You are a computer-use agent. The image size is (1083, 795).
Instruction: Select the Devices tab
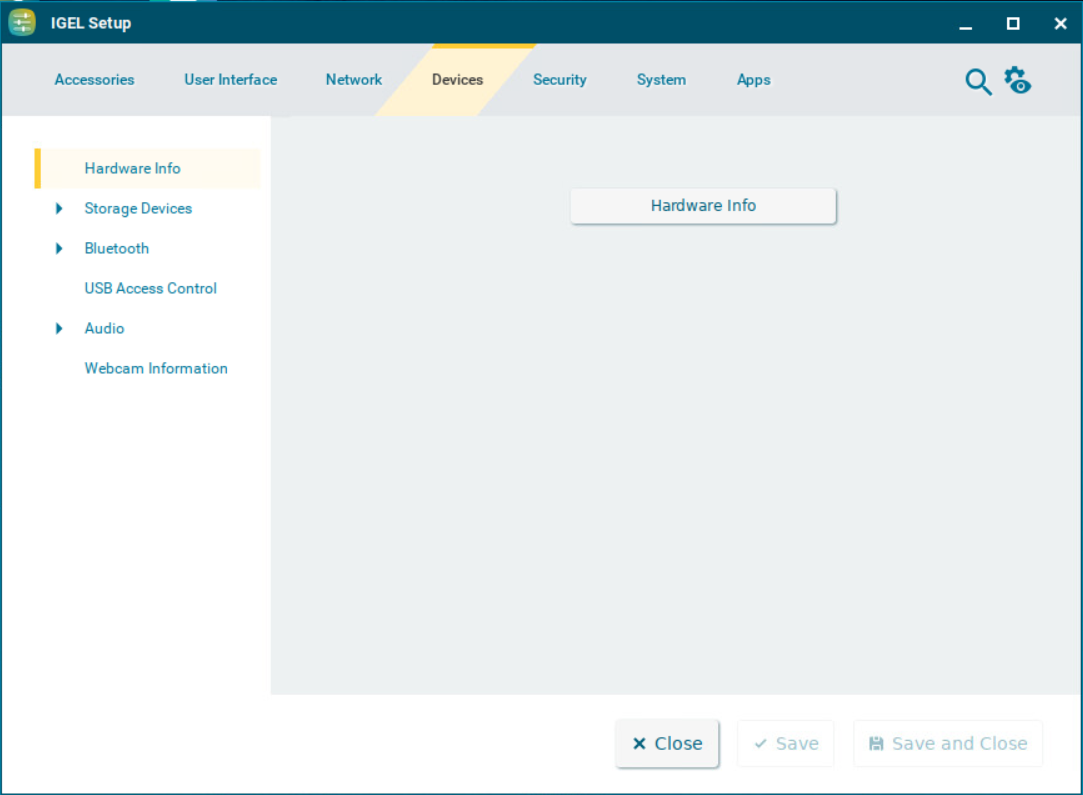(x=457, y=80)
